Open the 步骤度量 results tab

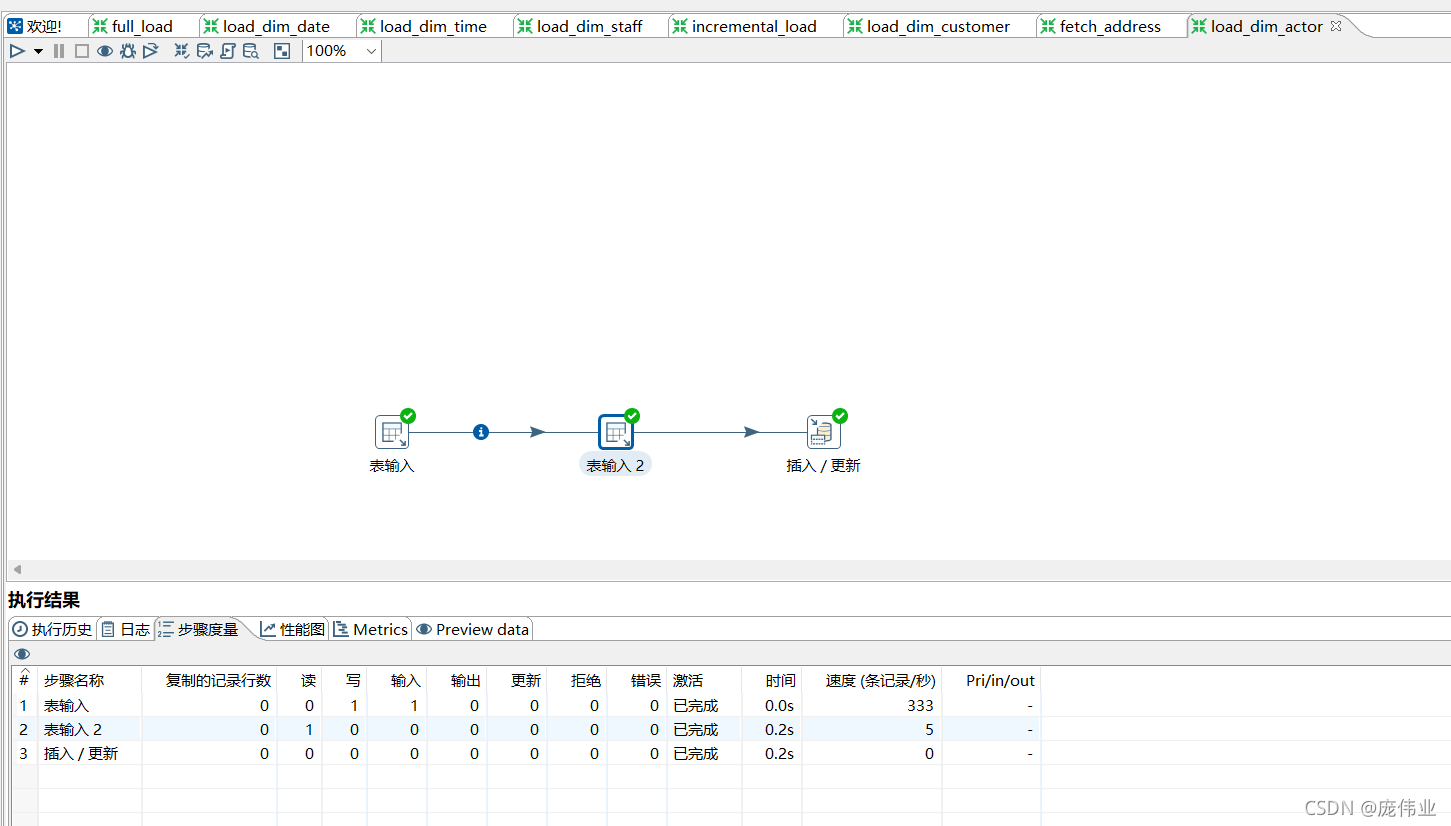pyautogui.click(x=198, y=629)
